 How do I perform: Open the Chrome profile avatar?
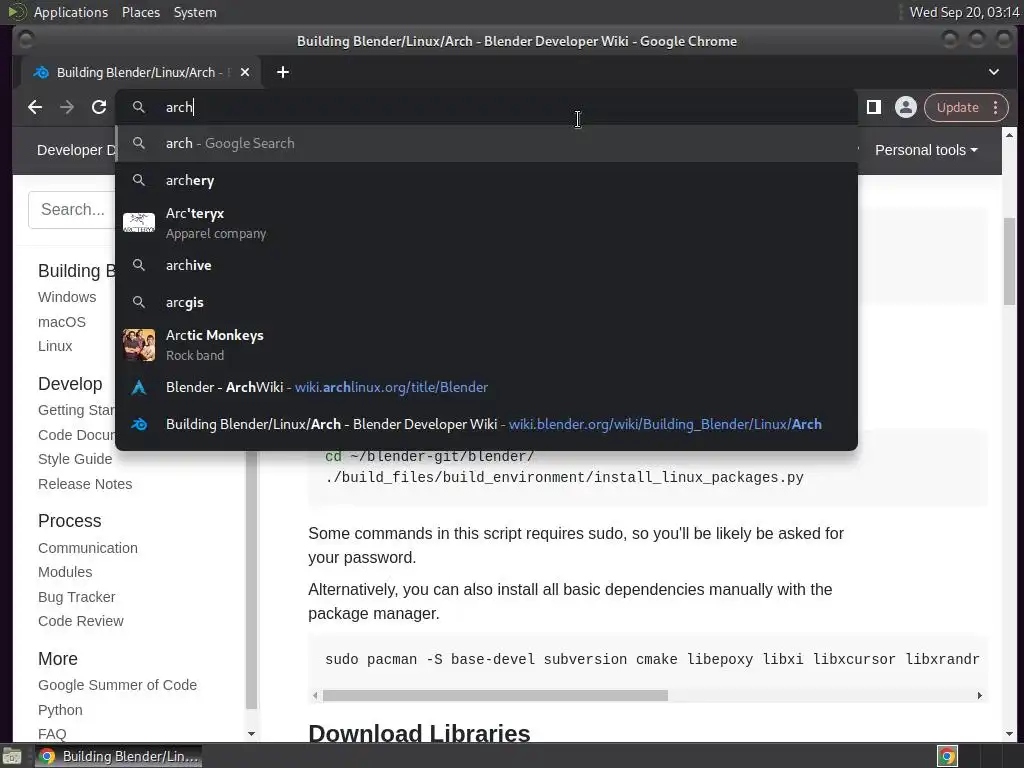pyautogui.click(x=906, y=107)
